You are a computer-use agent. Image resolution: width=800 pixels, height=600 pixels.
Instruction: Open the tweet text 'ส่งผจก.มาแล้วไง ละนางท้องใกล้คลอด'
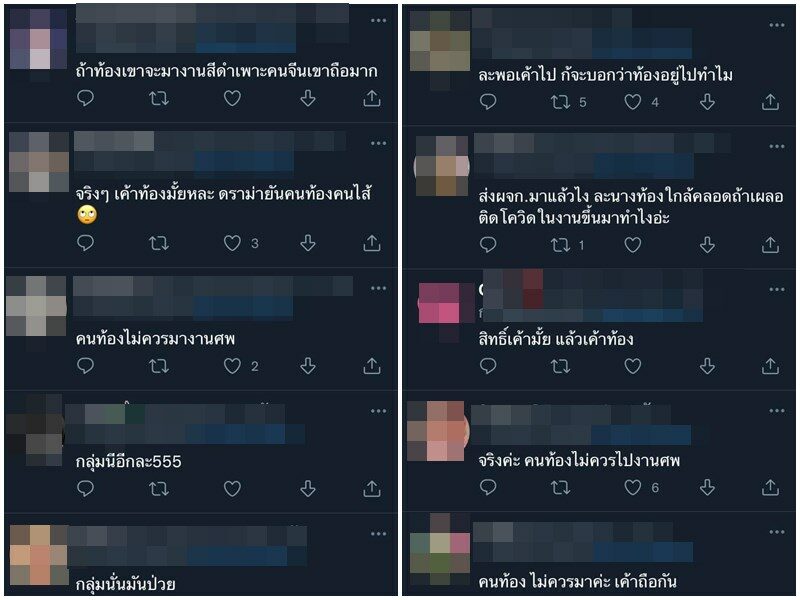(631, 207)
